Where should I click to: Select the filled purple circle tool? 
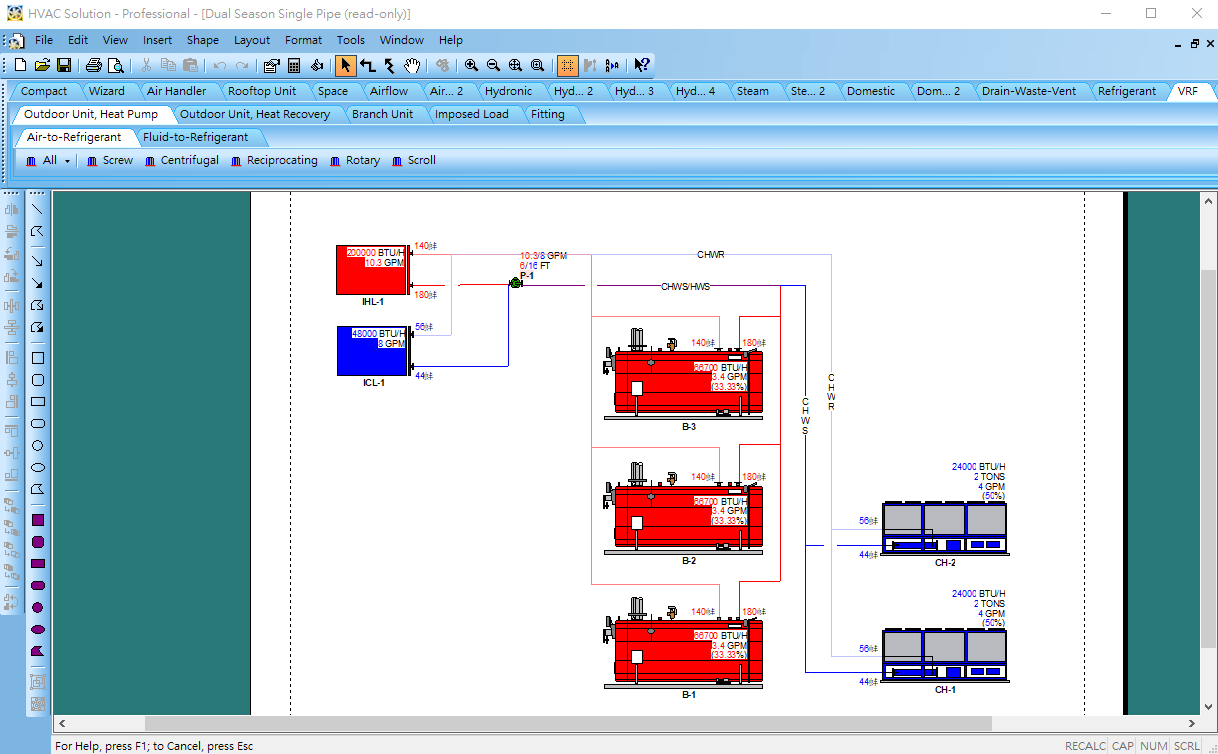pyautogui.click(x=37, y=607)
